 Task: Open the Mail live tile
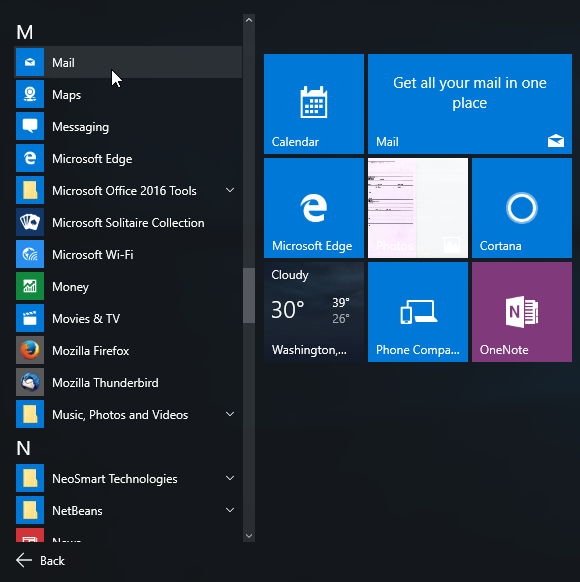(x=470, y=104)
